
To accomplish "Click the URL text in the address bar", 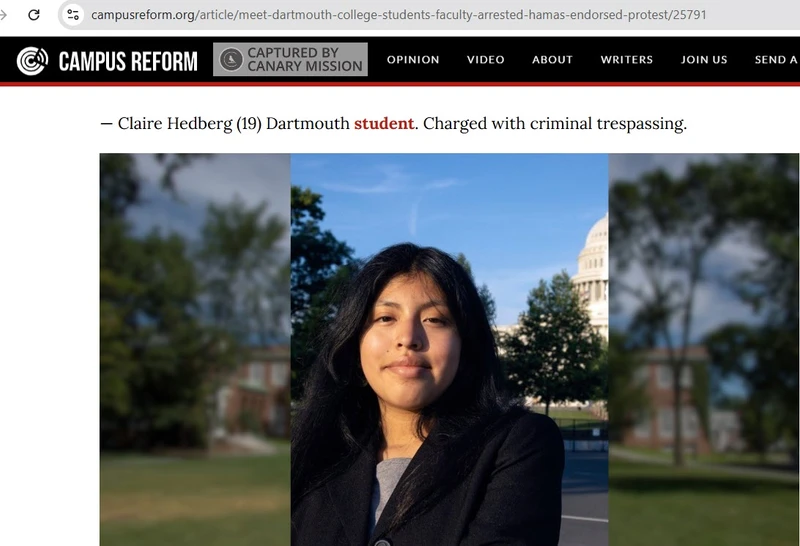I will (398, 15).
